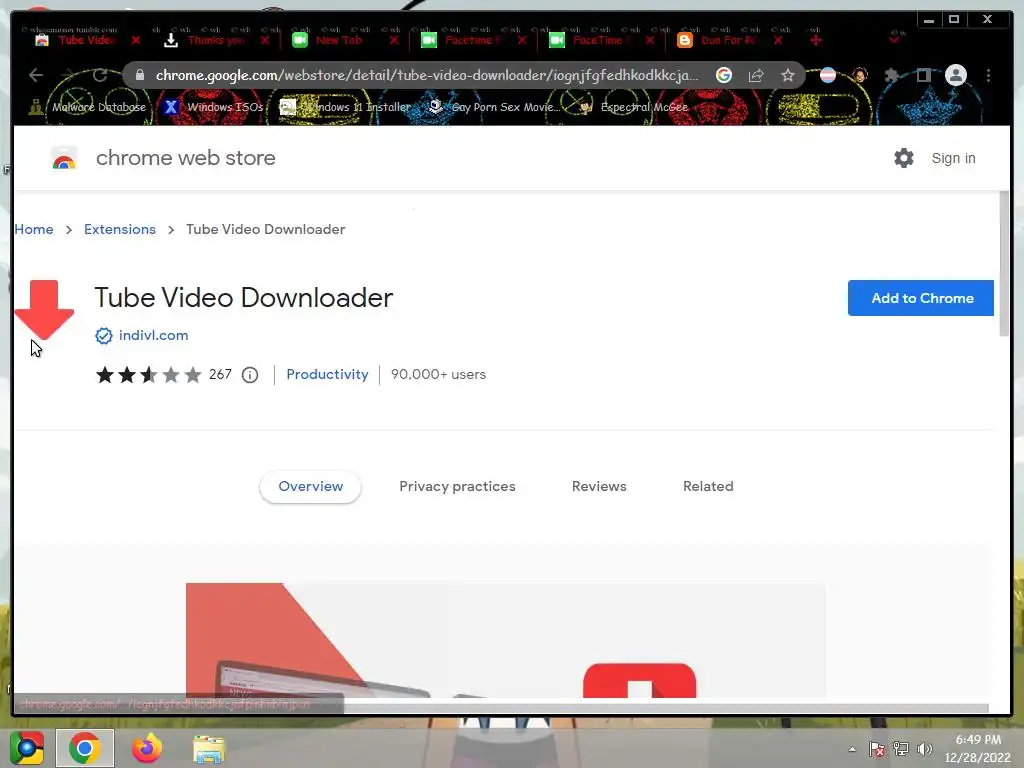
Task: Open File Explorer from the taskbar
Action: coord(209,749)
